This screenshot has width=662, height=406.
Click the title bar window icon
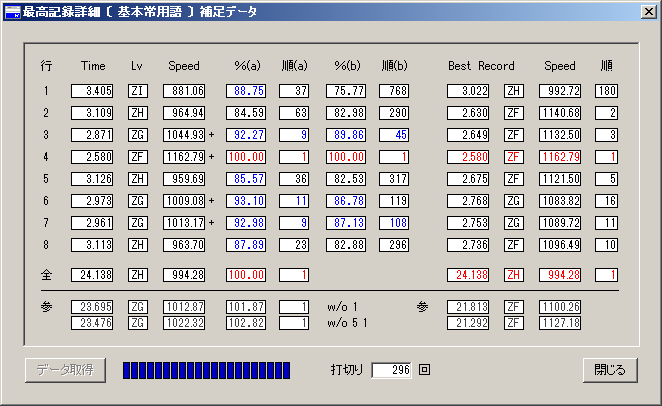[x=13, y=12]
